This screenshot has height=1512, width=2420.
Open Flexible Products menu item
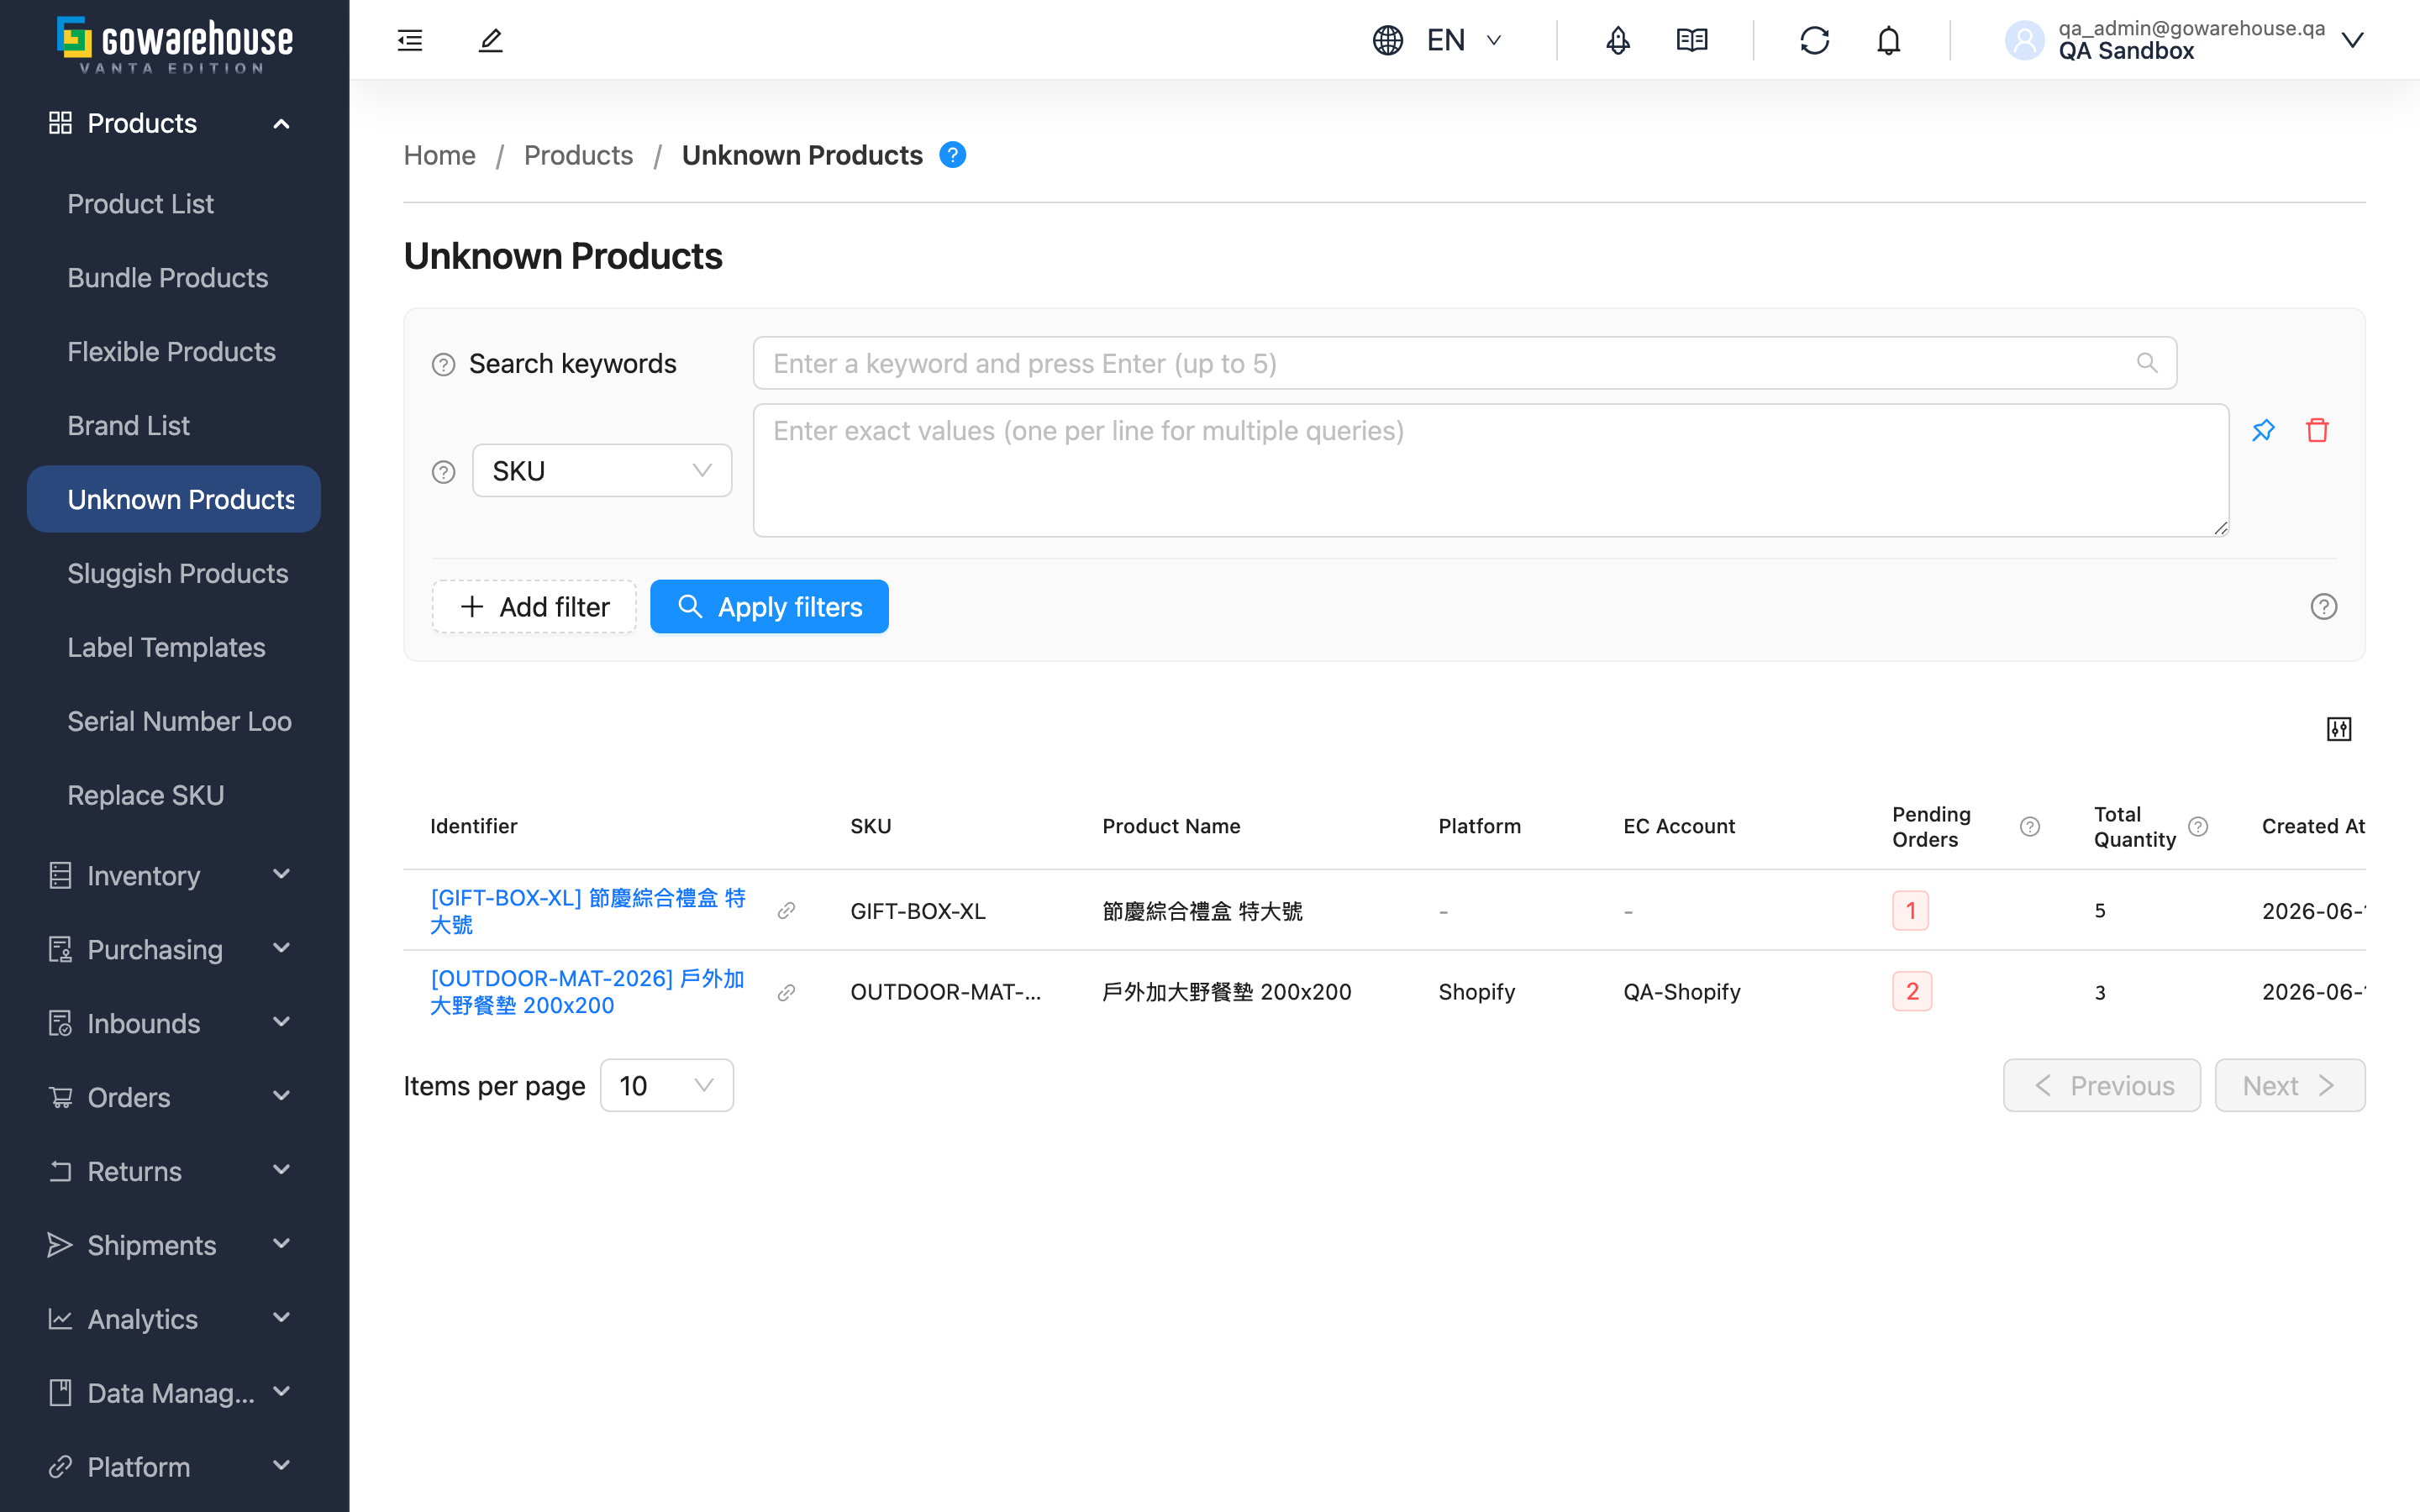[x=174, y=352]
